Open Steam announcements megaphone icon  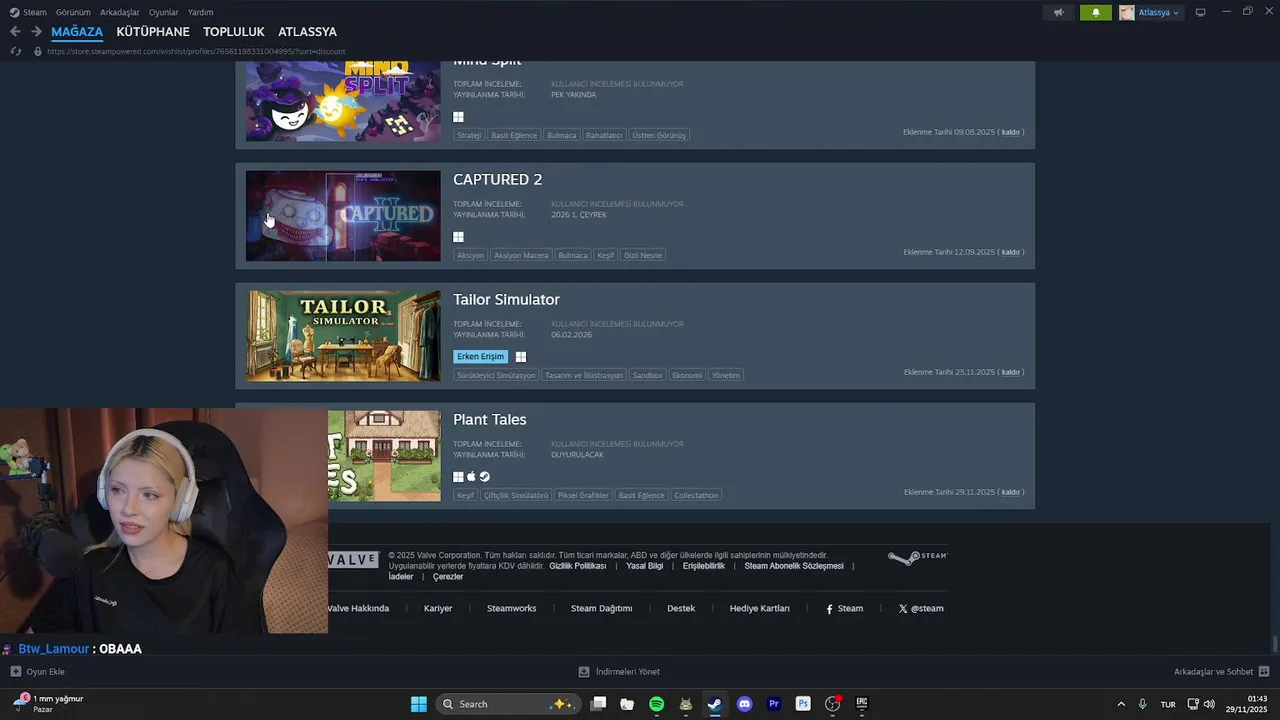(x=1058, y=12)
